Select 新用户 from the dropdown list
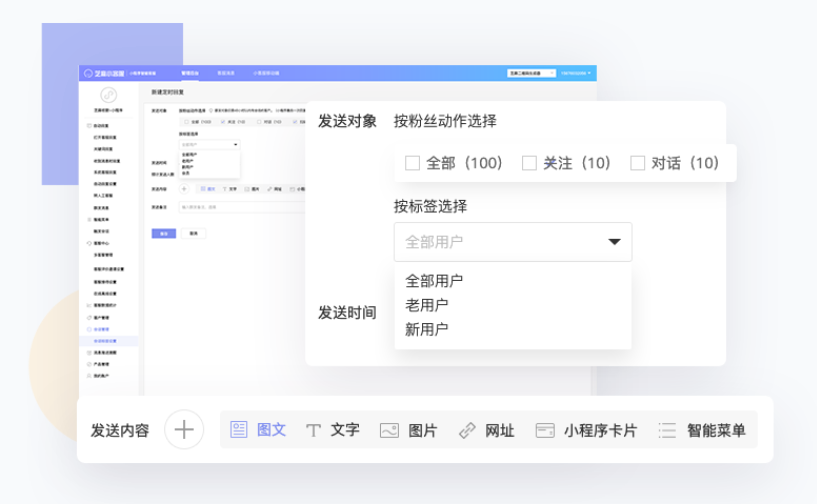 point(427,329)
